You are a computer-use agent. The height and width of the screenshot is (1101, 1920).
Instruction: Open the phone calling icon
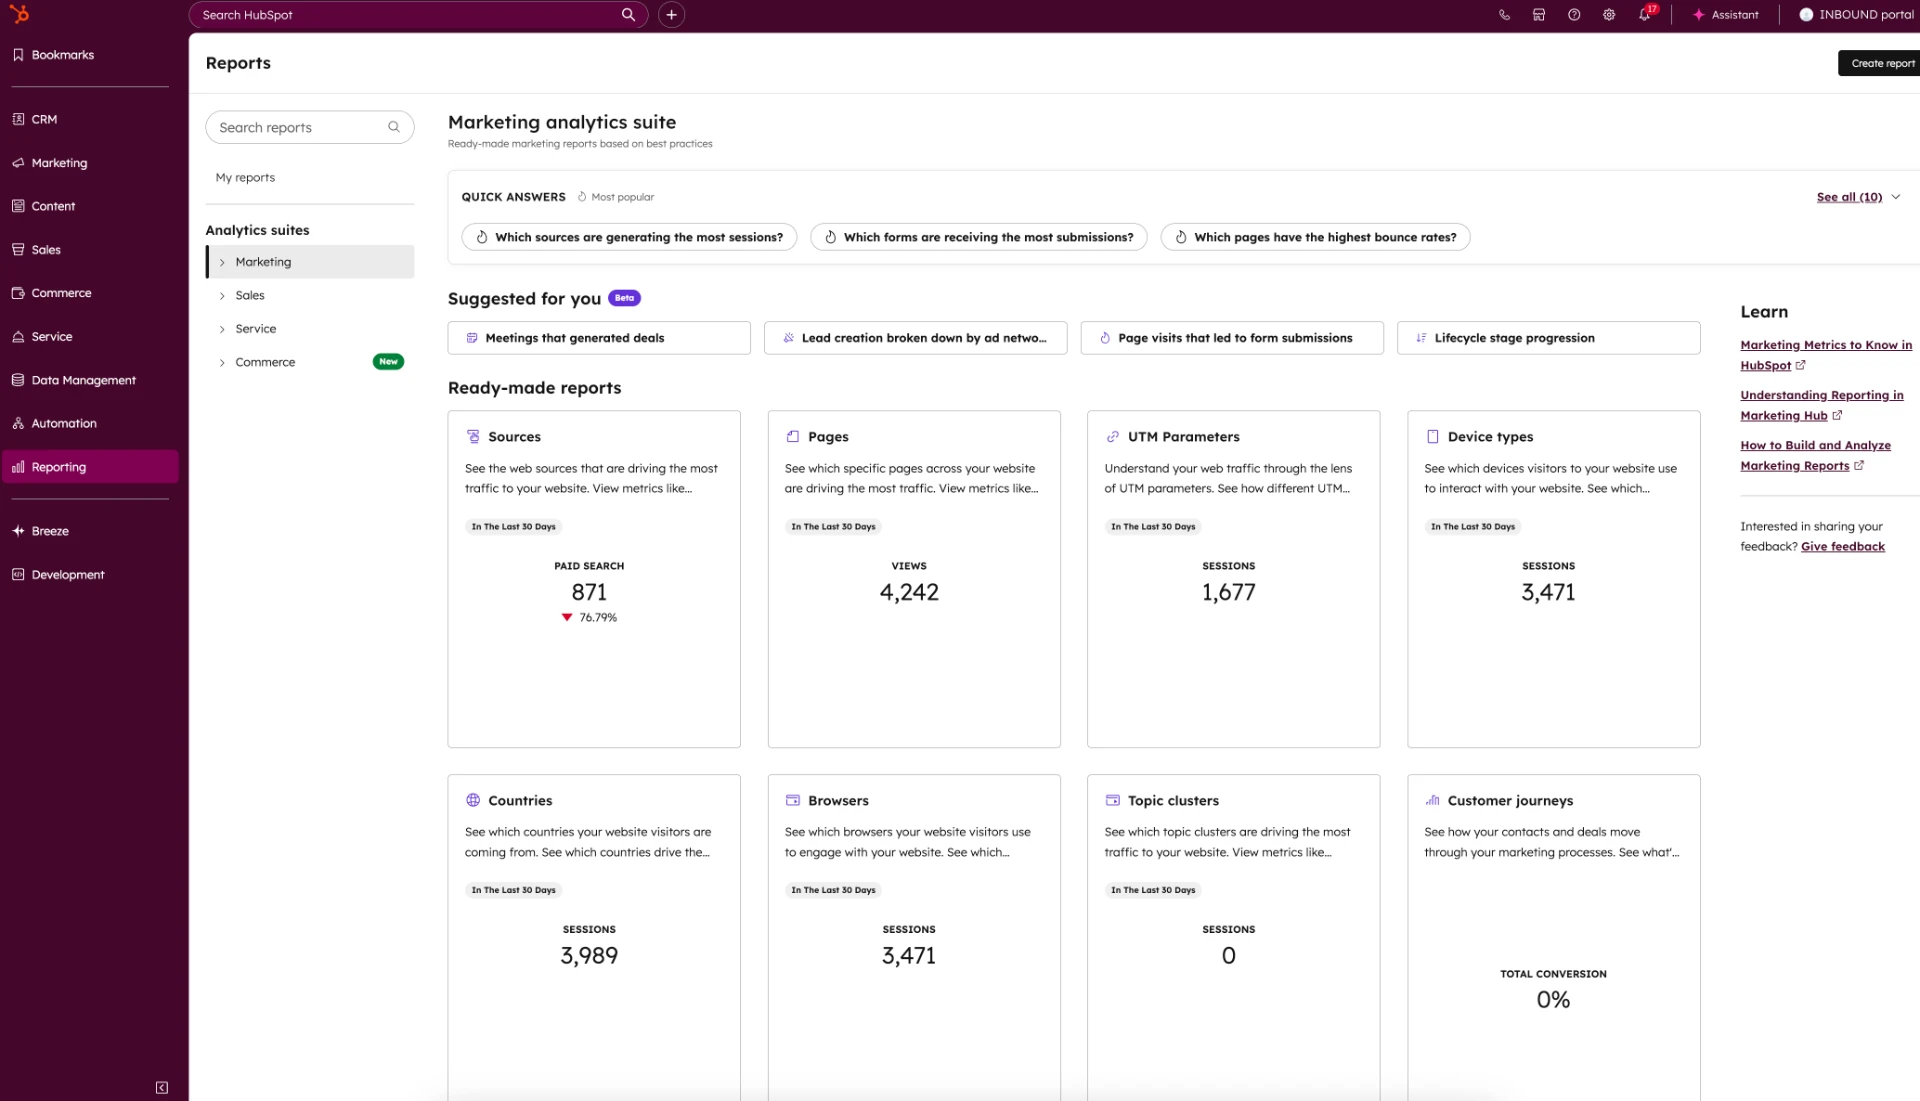click(x=1504, y=15)
